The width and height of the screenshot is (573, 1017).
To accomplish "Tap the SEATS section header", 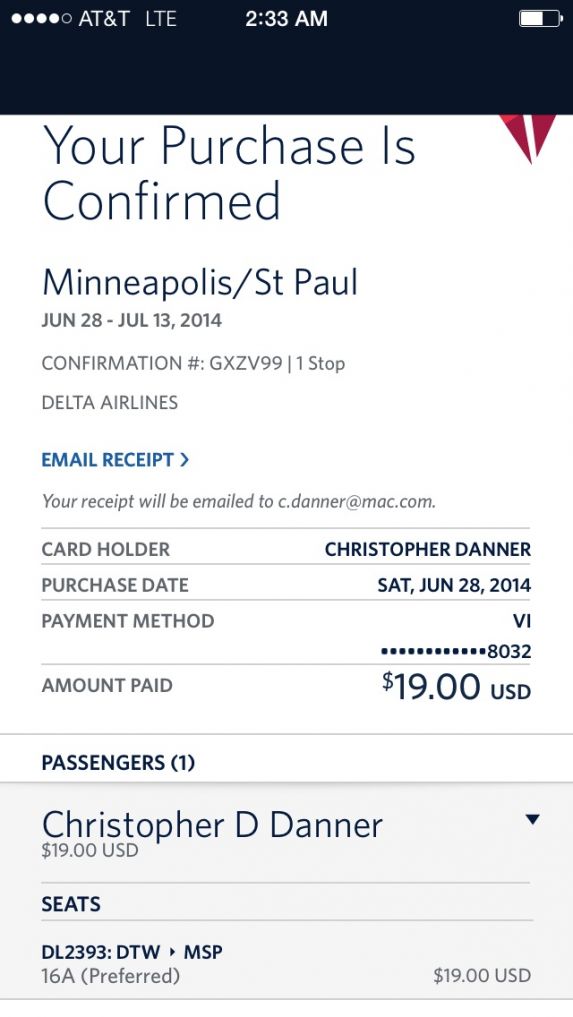I will click(71, 904).
